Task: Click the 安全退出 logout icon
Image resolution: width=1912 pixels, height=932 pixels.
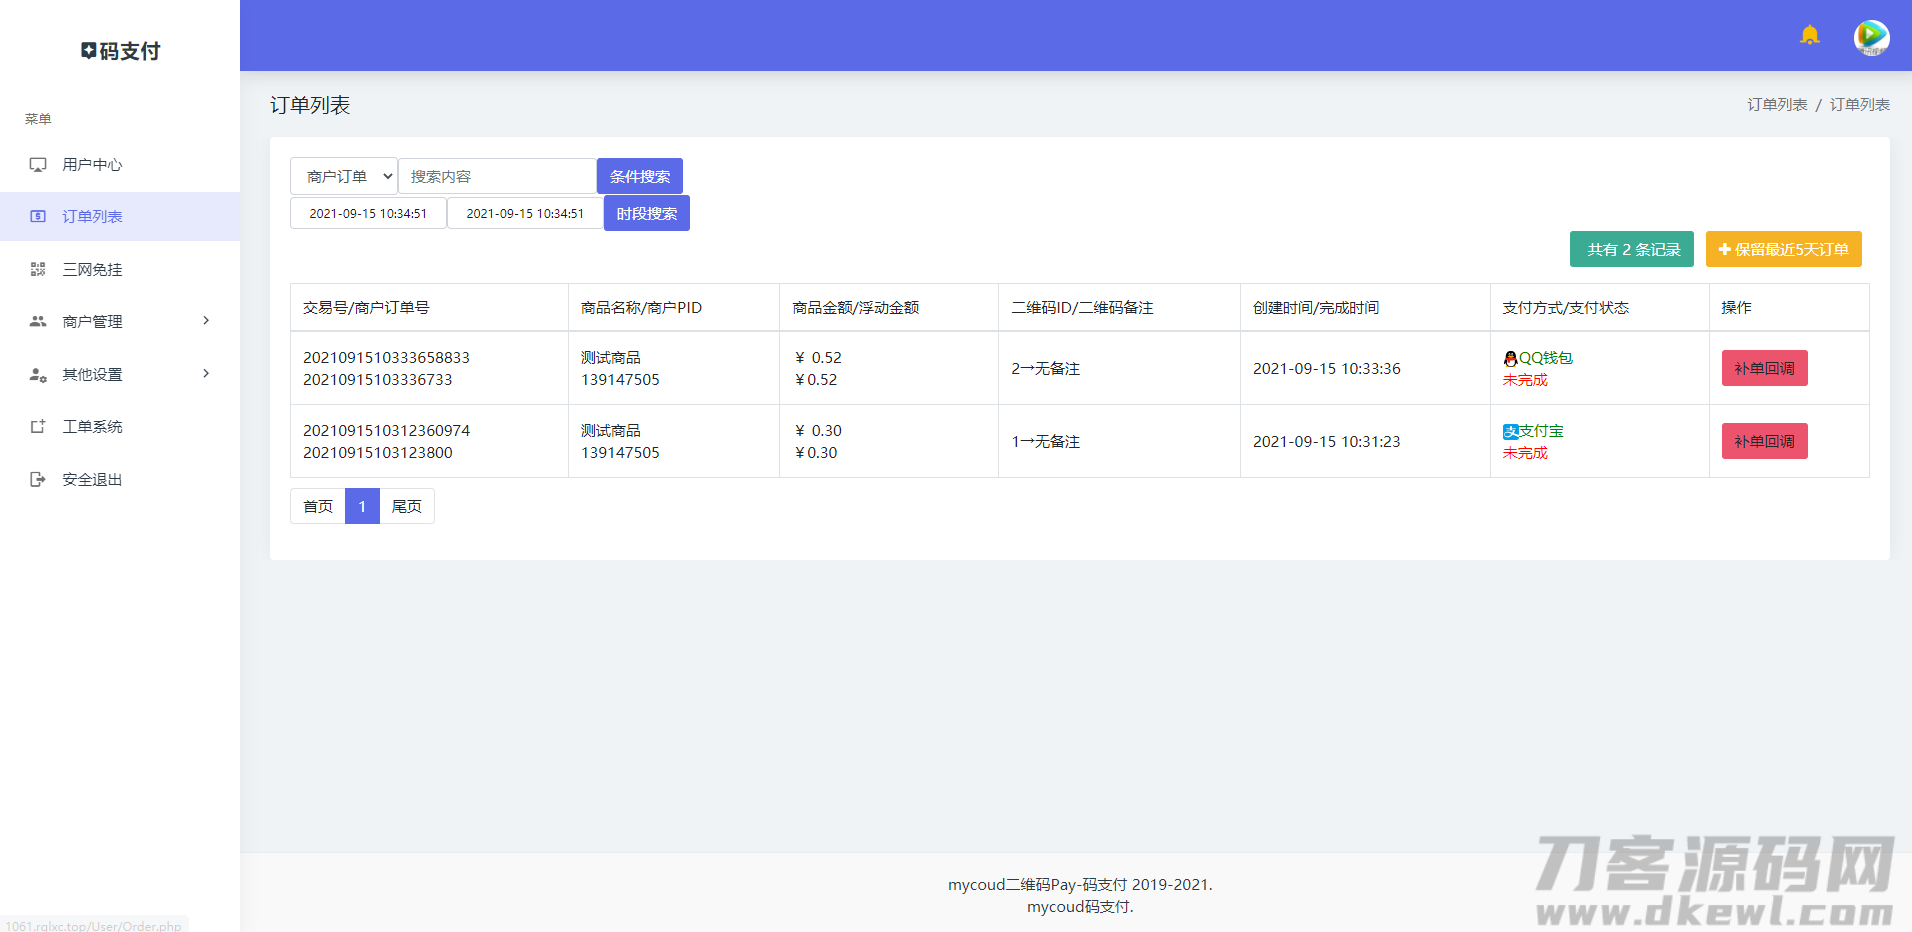Action: (x=38, y=480)
